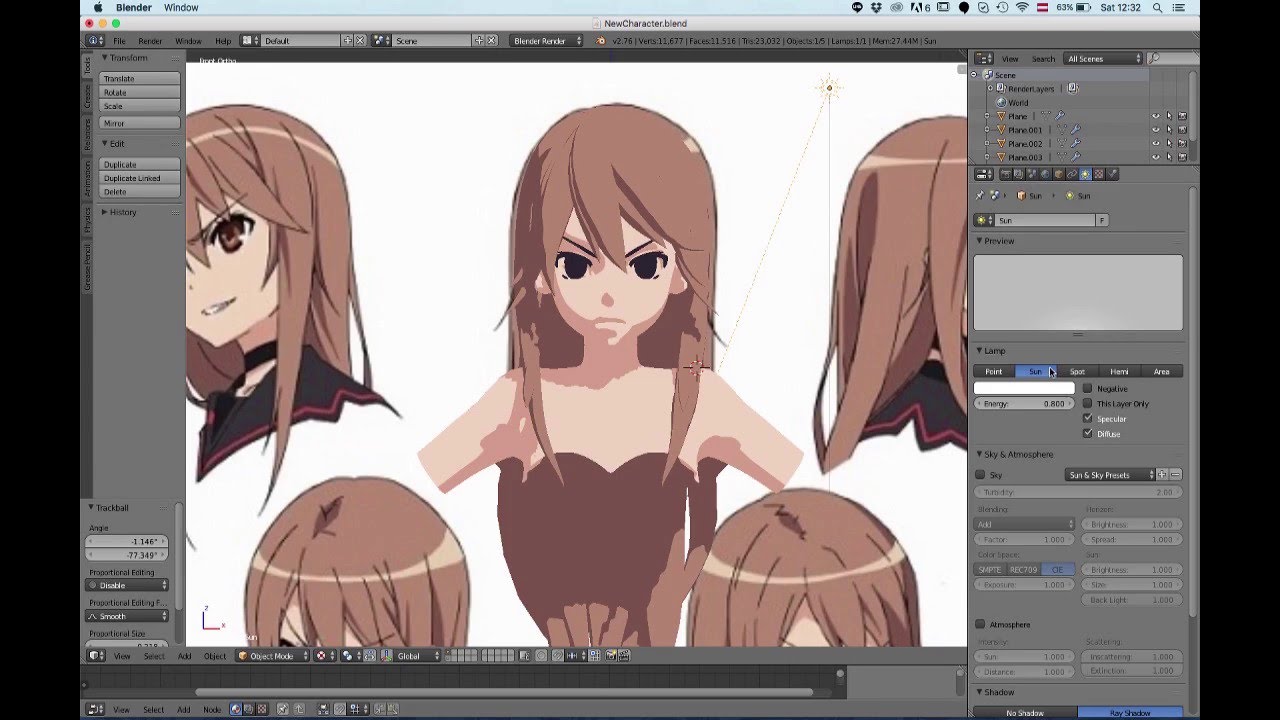Click the OpenGL render active viewport icon
Viewport: 1280px width, 720px height.
pyautogui.click(x=611, y=656)
